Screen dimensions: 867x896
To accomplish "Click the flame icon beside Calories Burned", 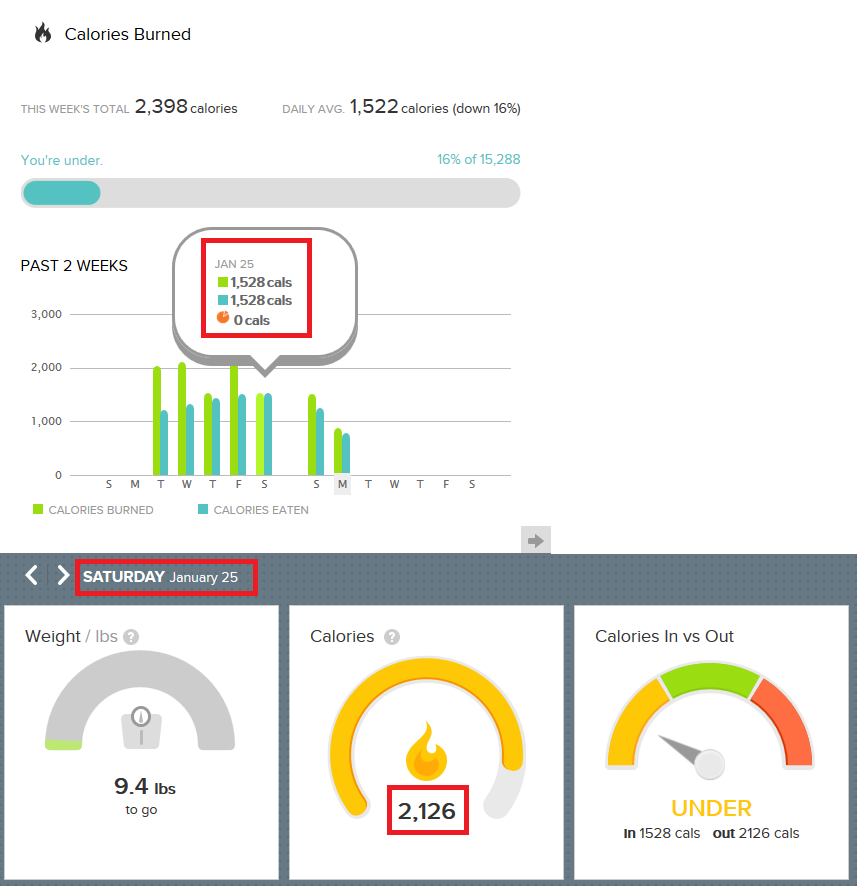I will point(43,33).
